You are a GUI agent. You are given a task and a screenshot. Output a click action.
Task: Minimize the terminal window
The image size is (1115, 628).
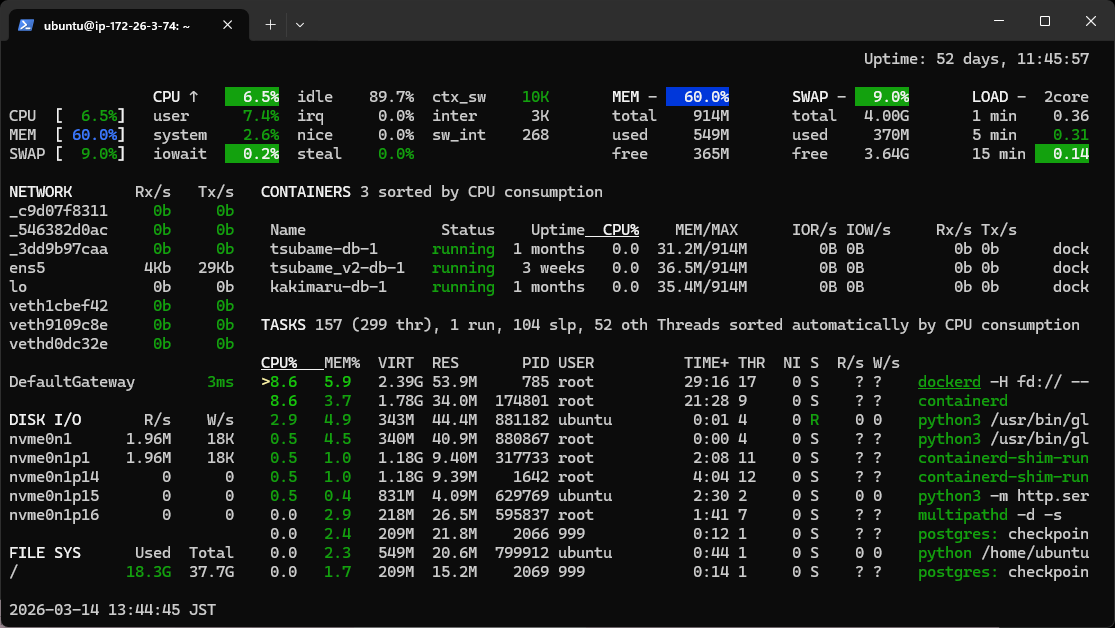(x=998, y=21)
